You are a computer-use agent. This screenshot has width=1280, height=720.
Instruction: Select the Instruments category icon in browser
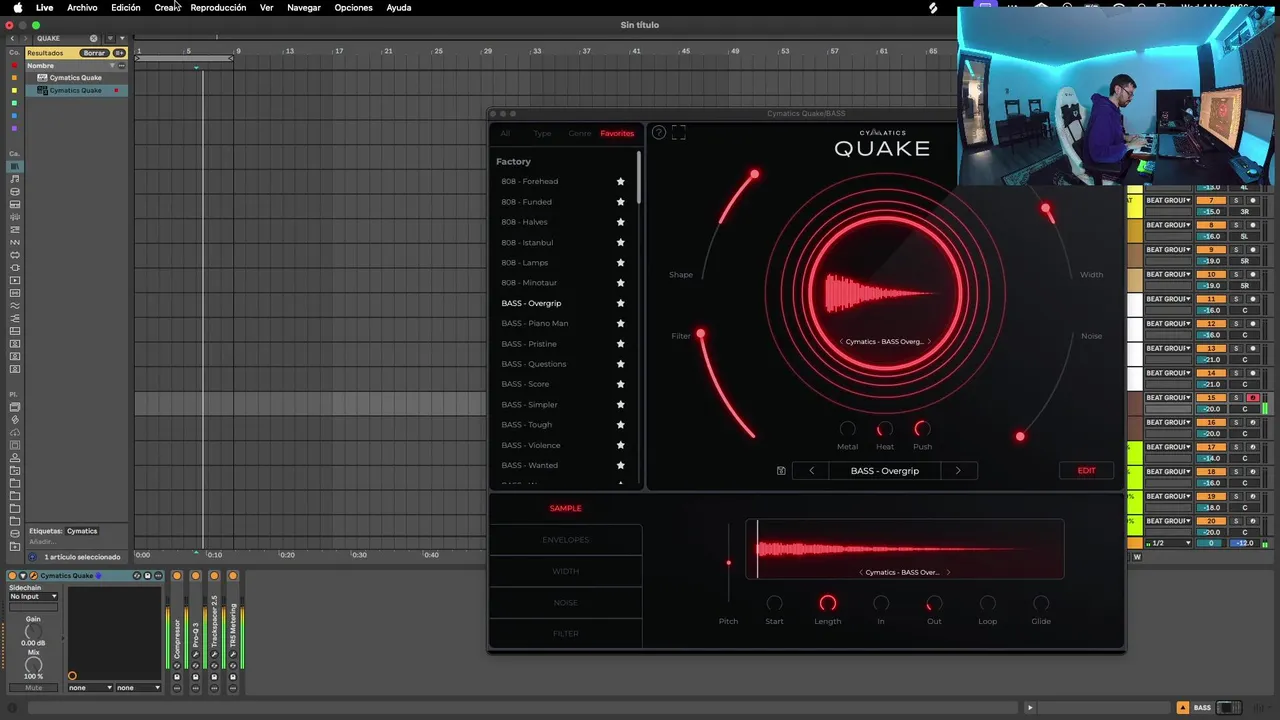click(14, 204)
